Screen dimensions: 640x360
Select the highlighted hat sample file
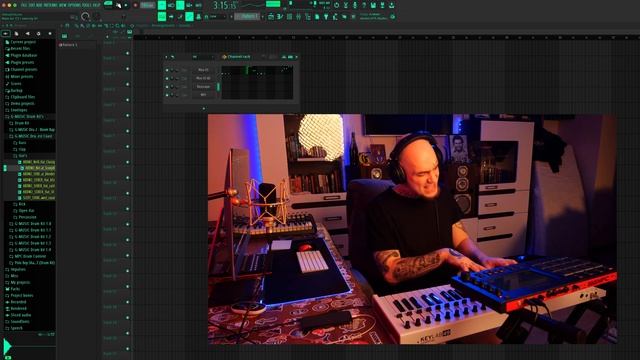point(38,168)
